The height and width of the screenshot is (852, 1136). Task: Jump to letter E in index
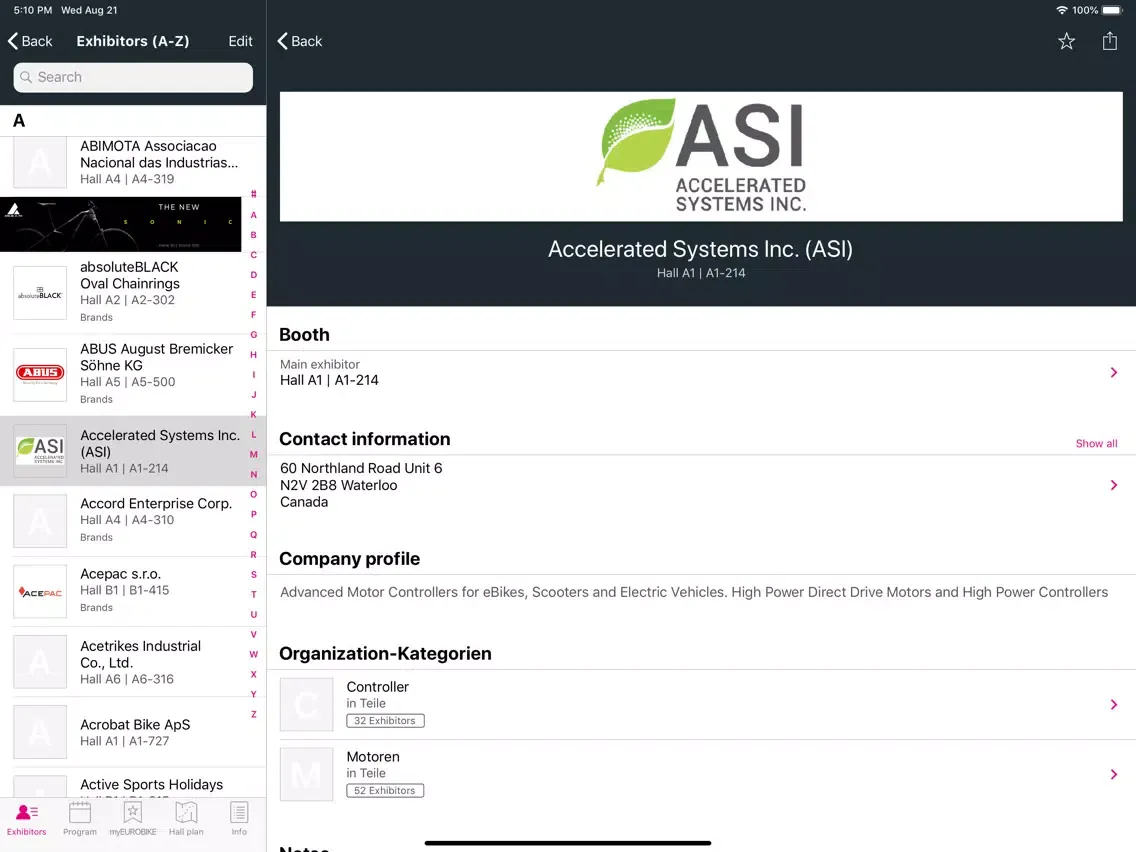pos(254,295)
